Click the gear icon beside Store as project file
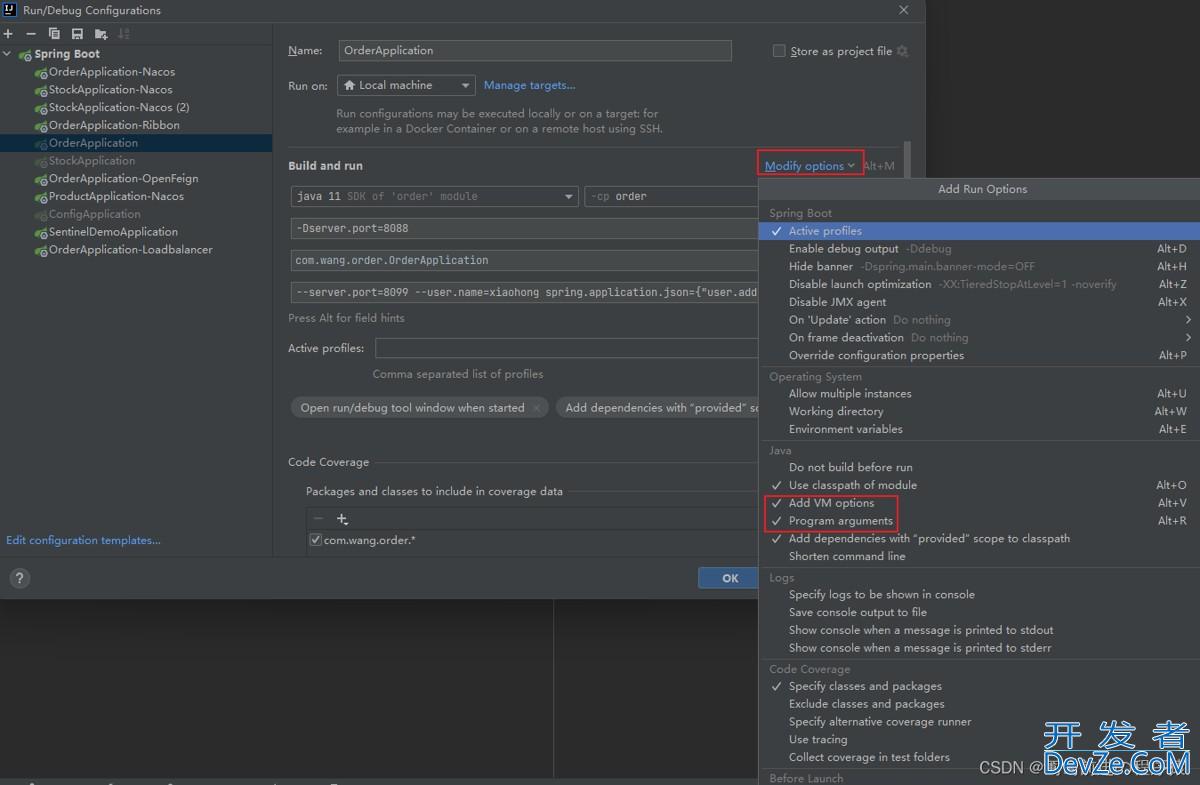Image resolution: width=1200 pixels, height=785 pixels. pyautogui.click(x=903, y=51)
